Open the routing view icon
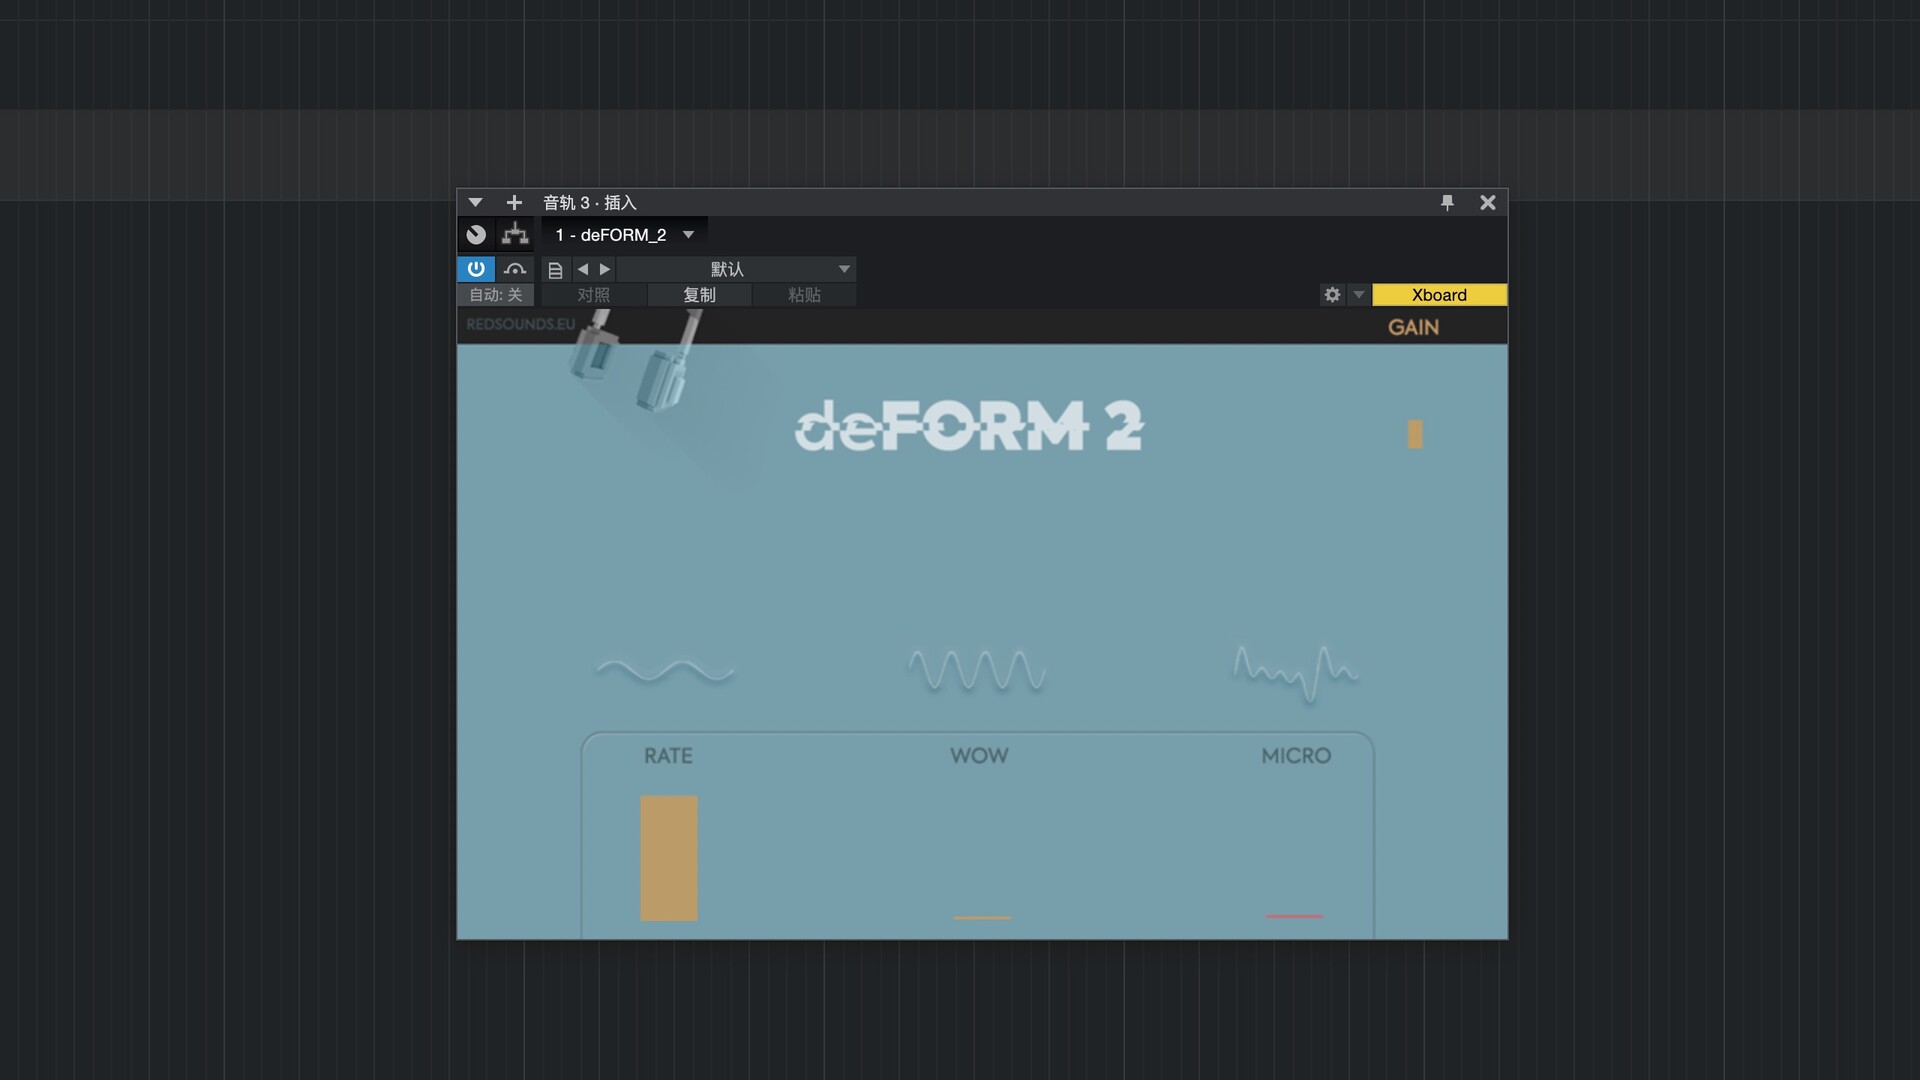 coord(515,235)
